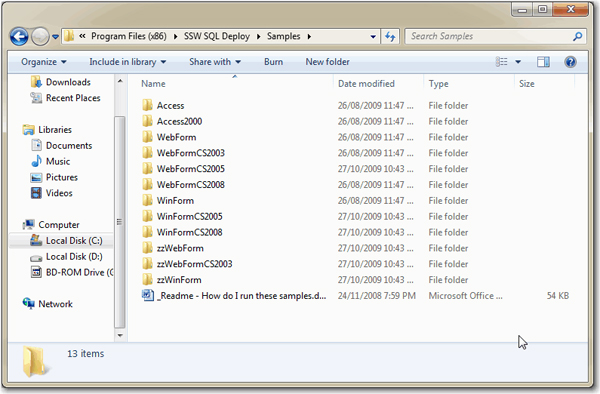Open the recent locations history dropdown arrow
This screenshot has width=600, height=394.
coord(55,37)
